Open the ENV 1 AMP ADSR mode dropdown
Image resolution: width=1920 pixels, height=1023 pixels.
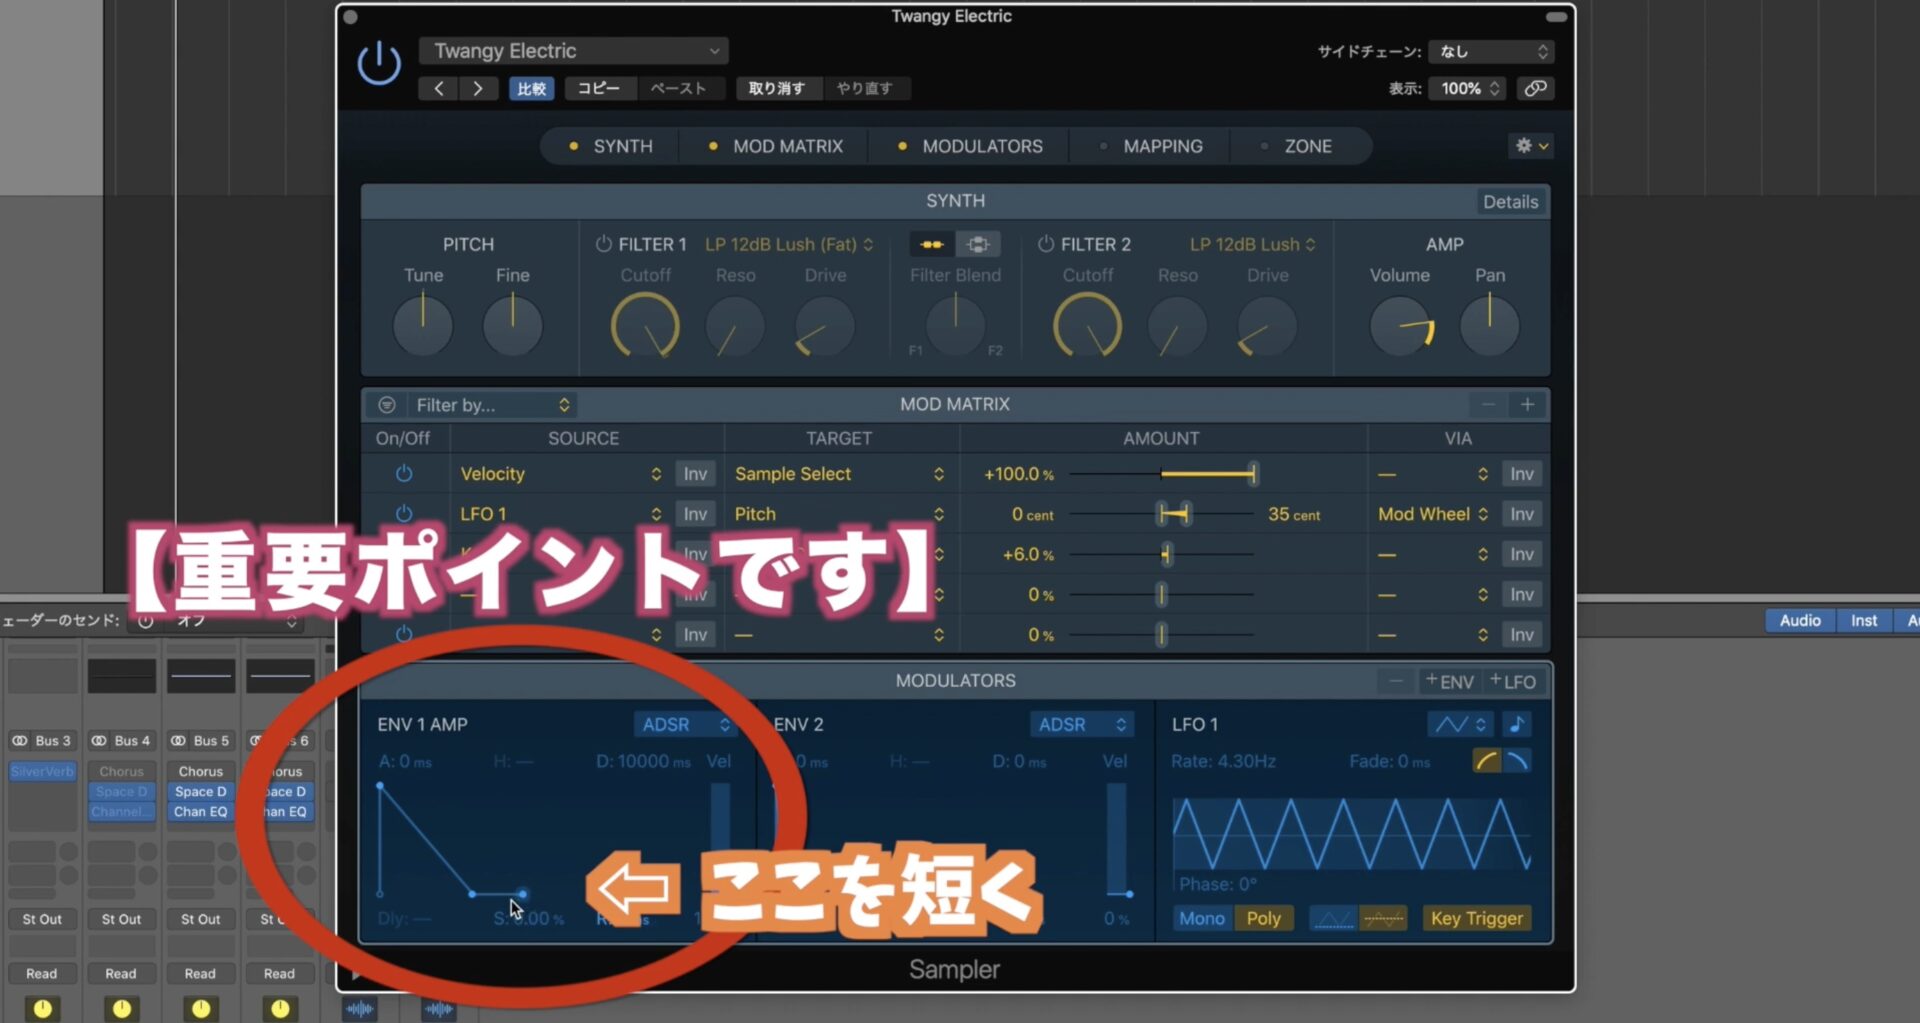click(x=685, y=723)
